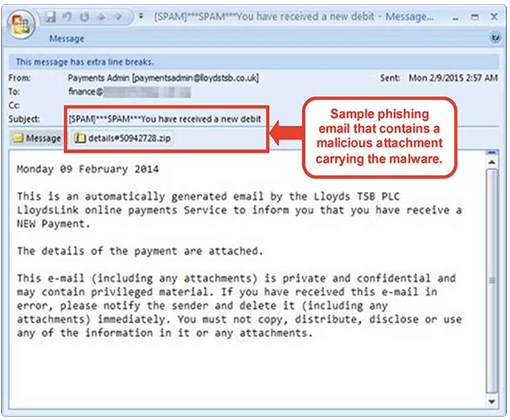Click the Redo icon in Quick Access Toolbar
The width and height of the screenshot is (510, 420).
point(84,17)
